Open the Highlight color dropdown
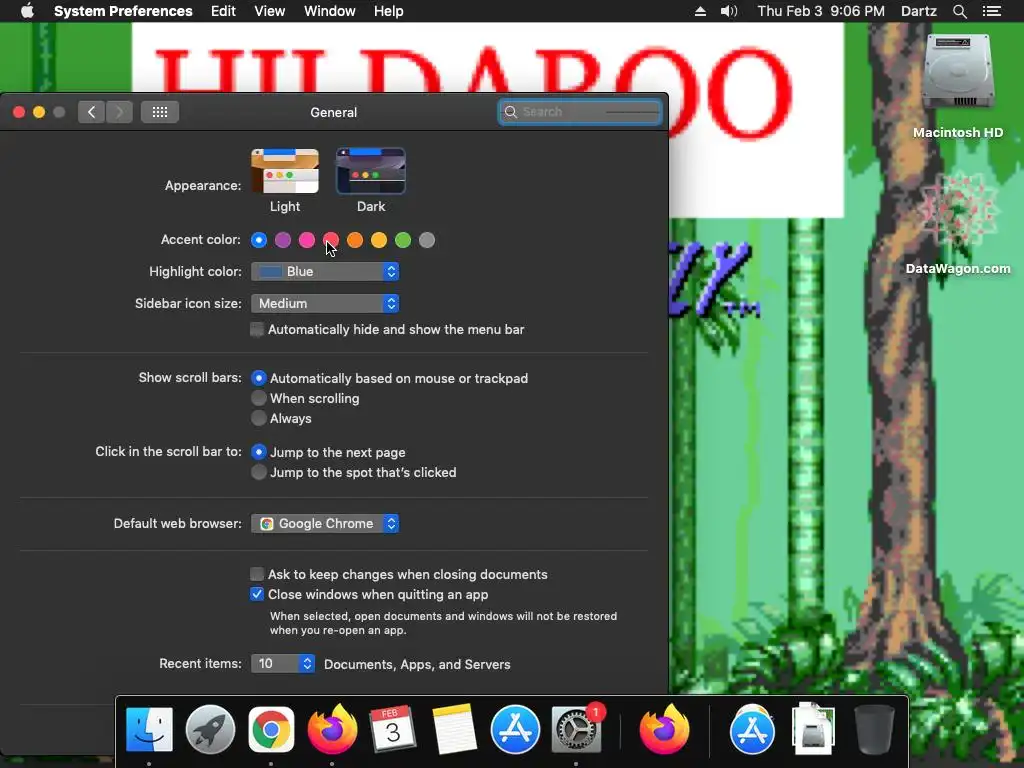 pyautogui.click(x=325, y=272)
